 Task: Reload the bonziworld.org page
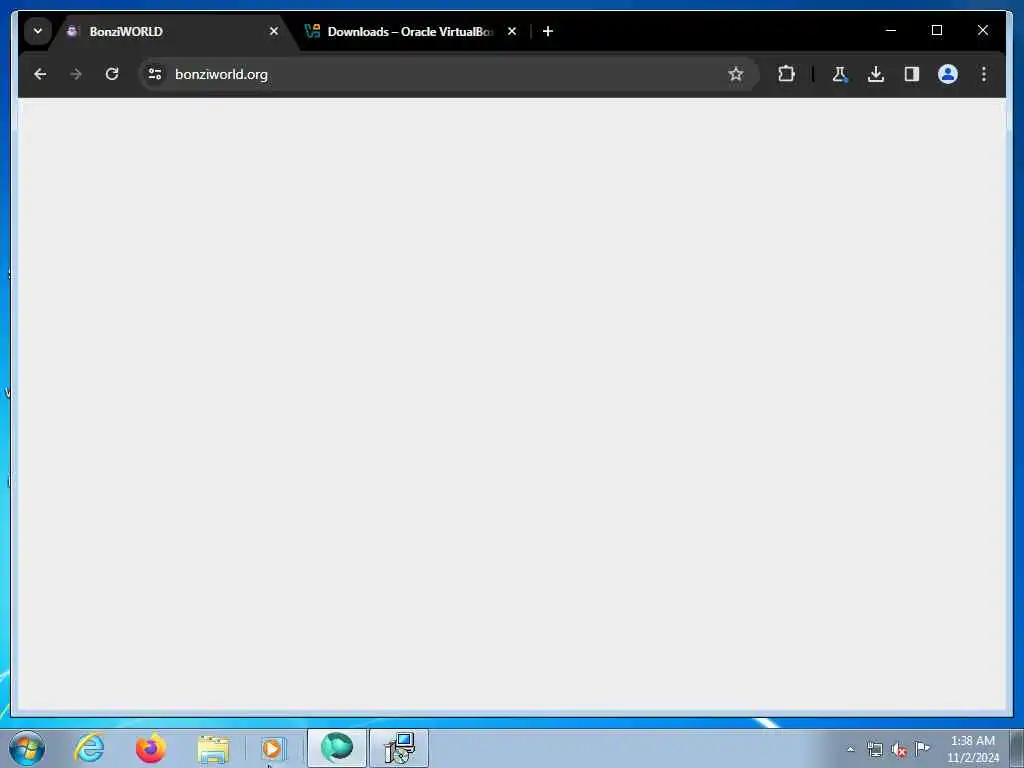(112, 74)
